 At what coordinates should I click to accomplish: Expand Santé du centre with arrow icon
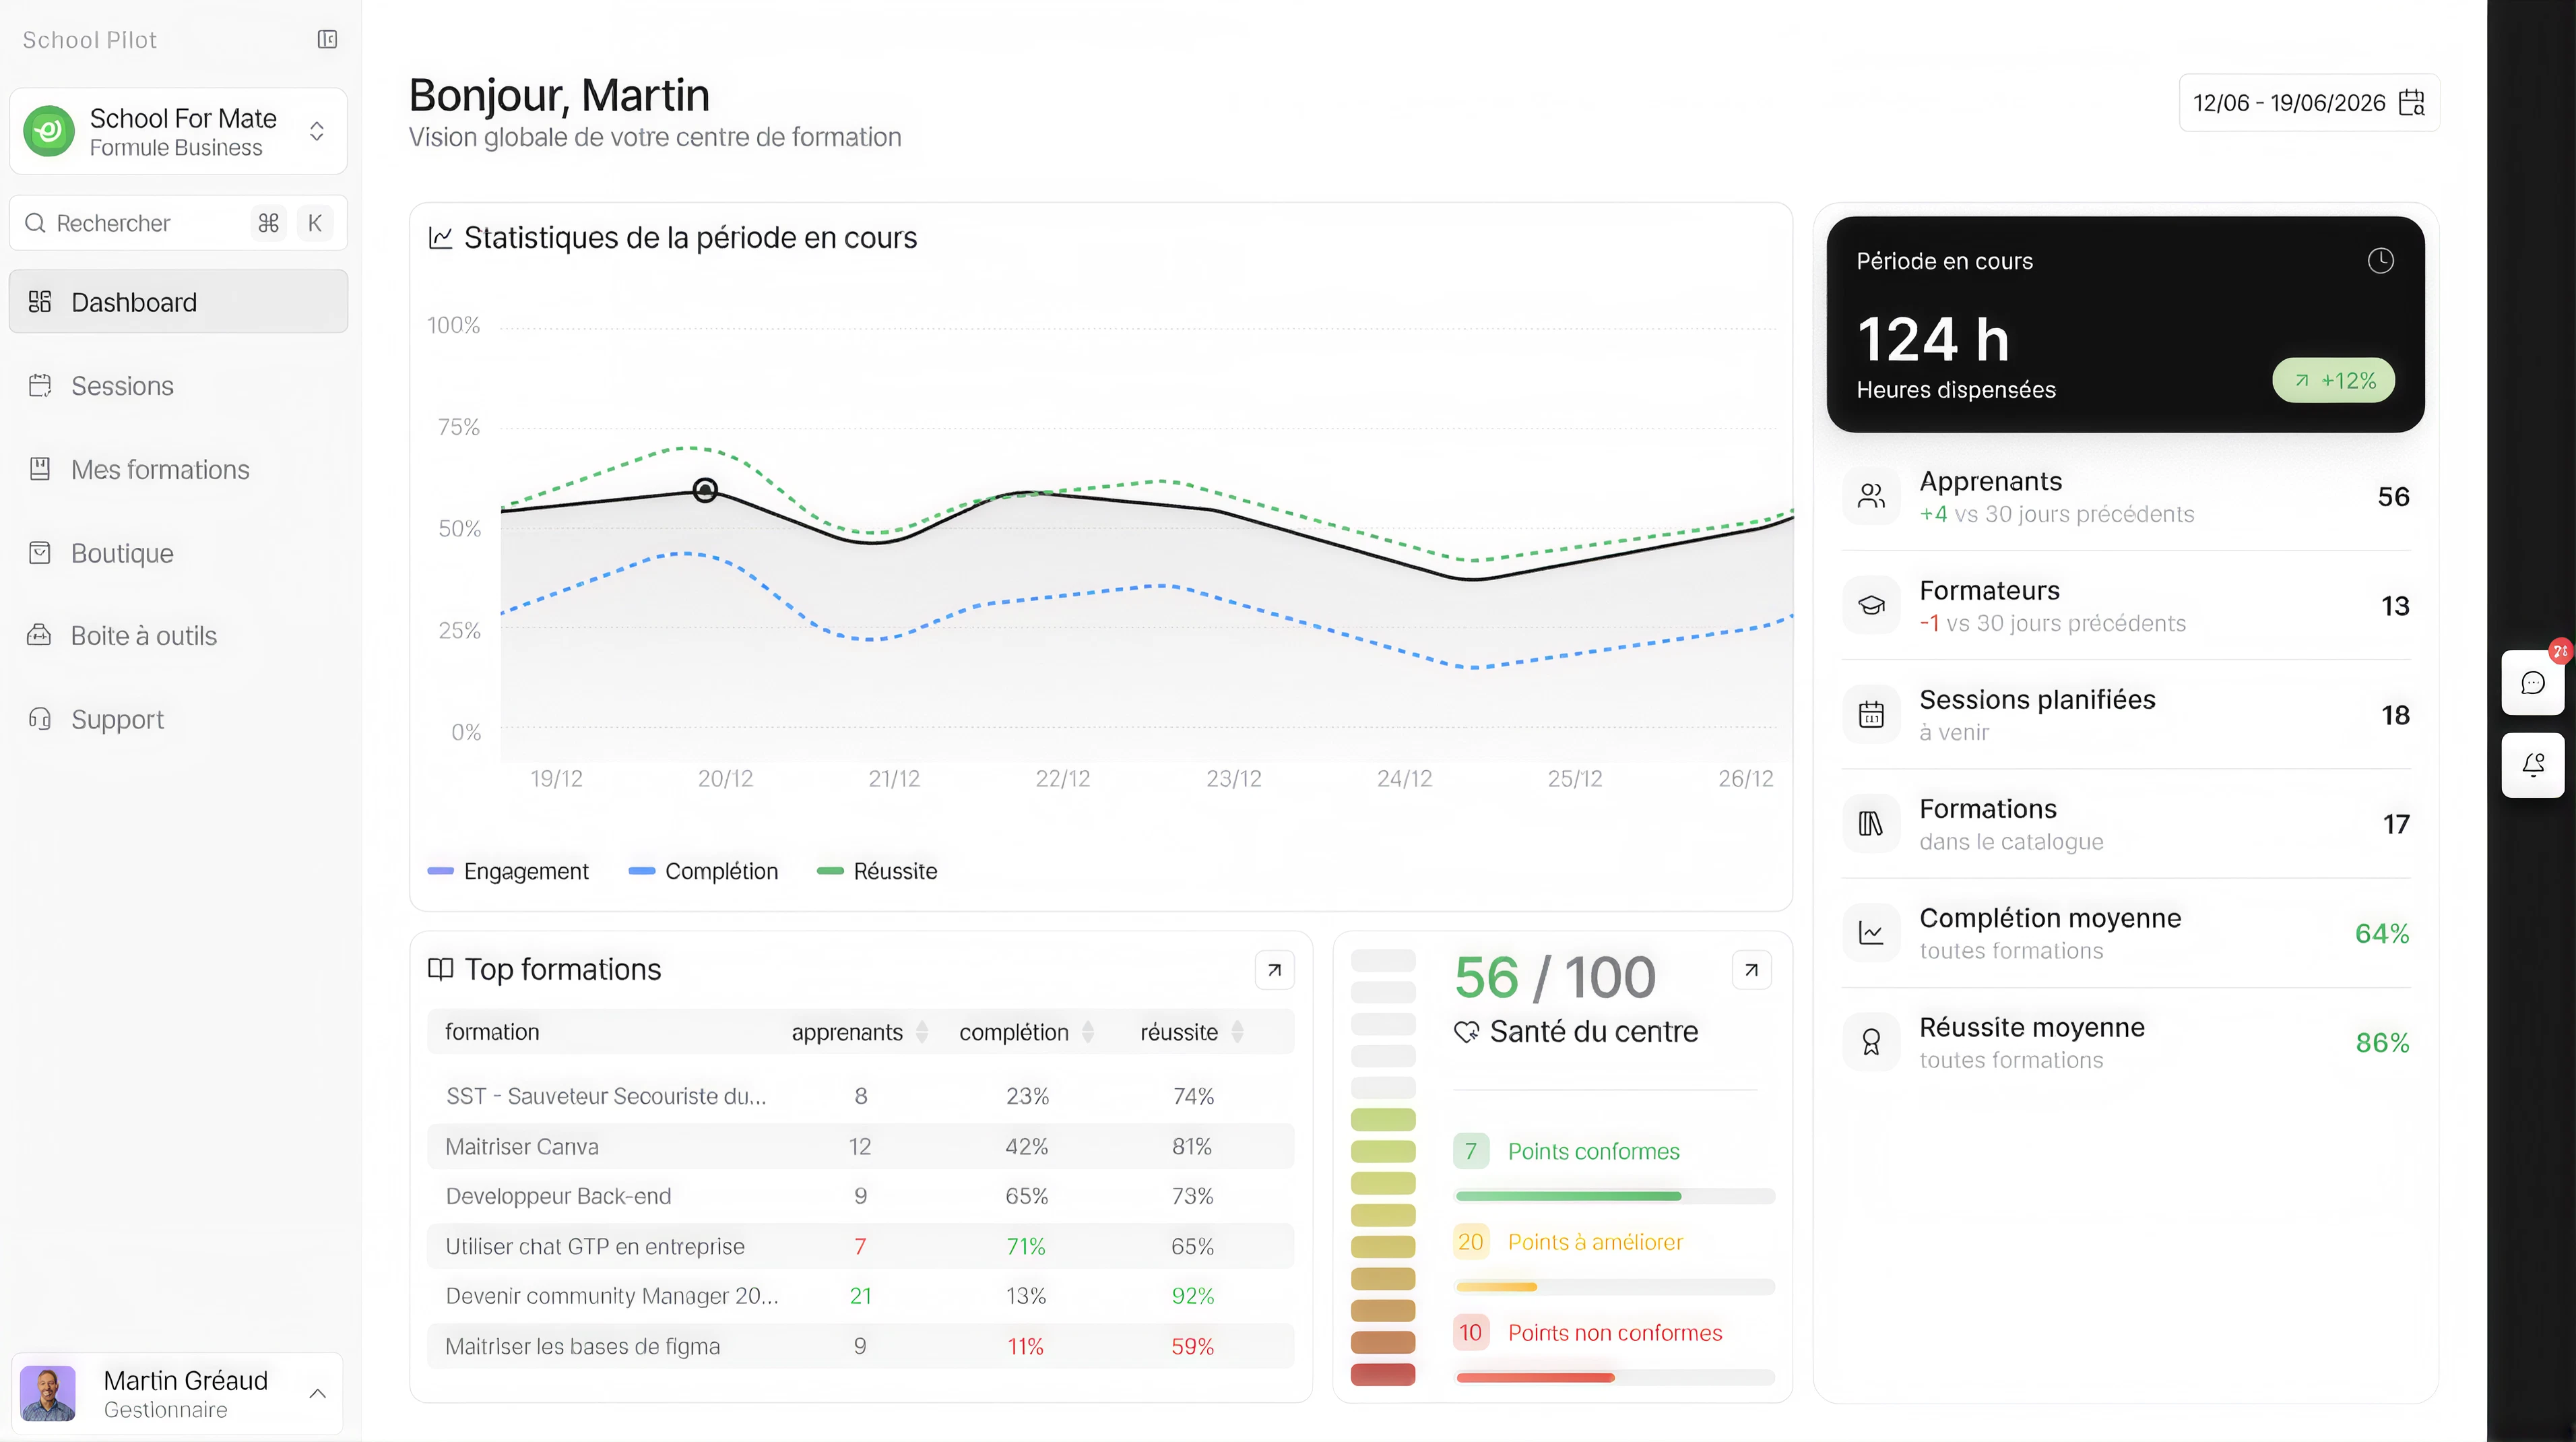(1751, 970)
